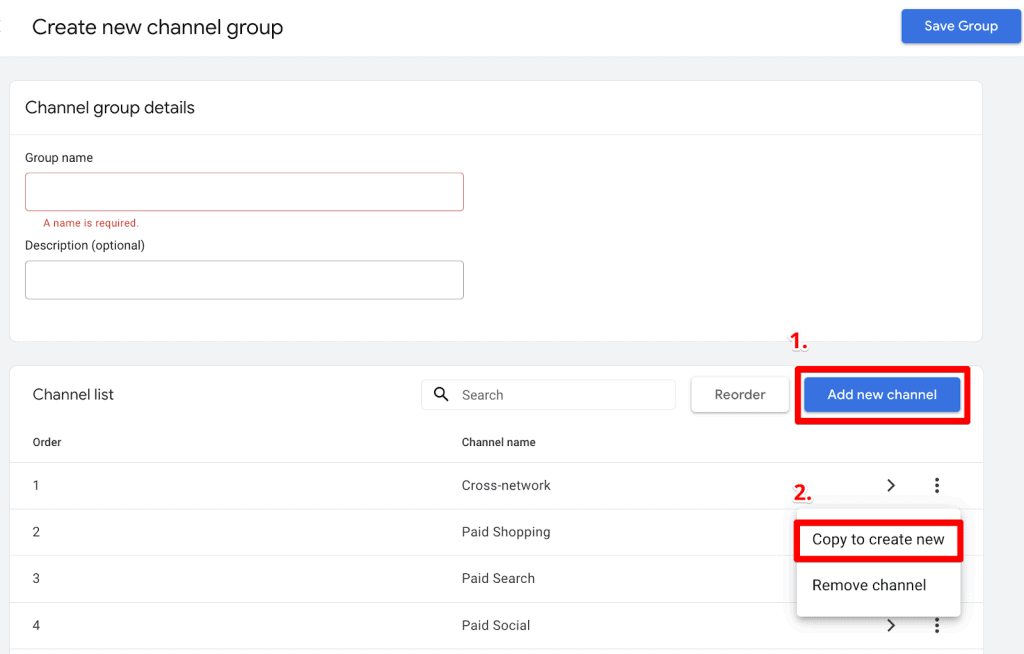The image size is (1024, 654).
Task: Click the magnifier icon in channel search
Action: 441,395
